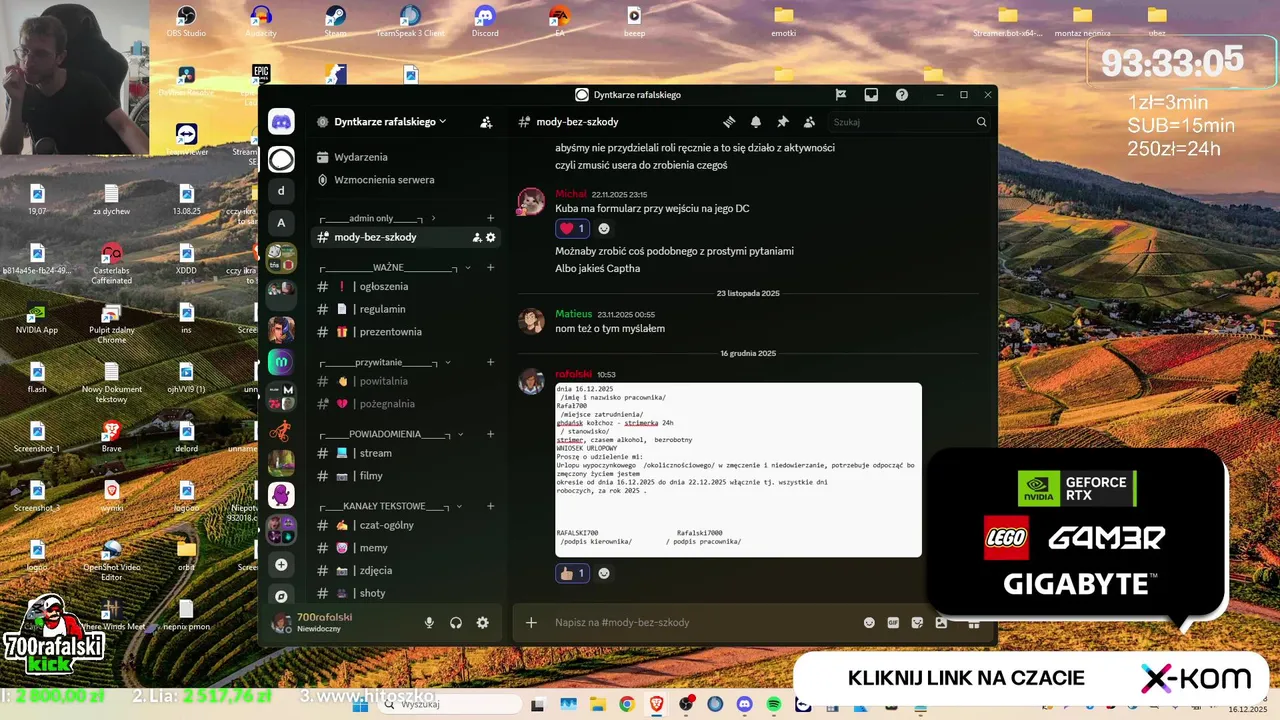Open server with letter d icon
1280x720 pixels.
pos(281,190)
